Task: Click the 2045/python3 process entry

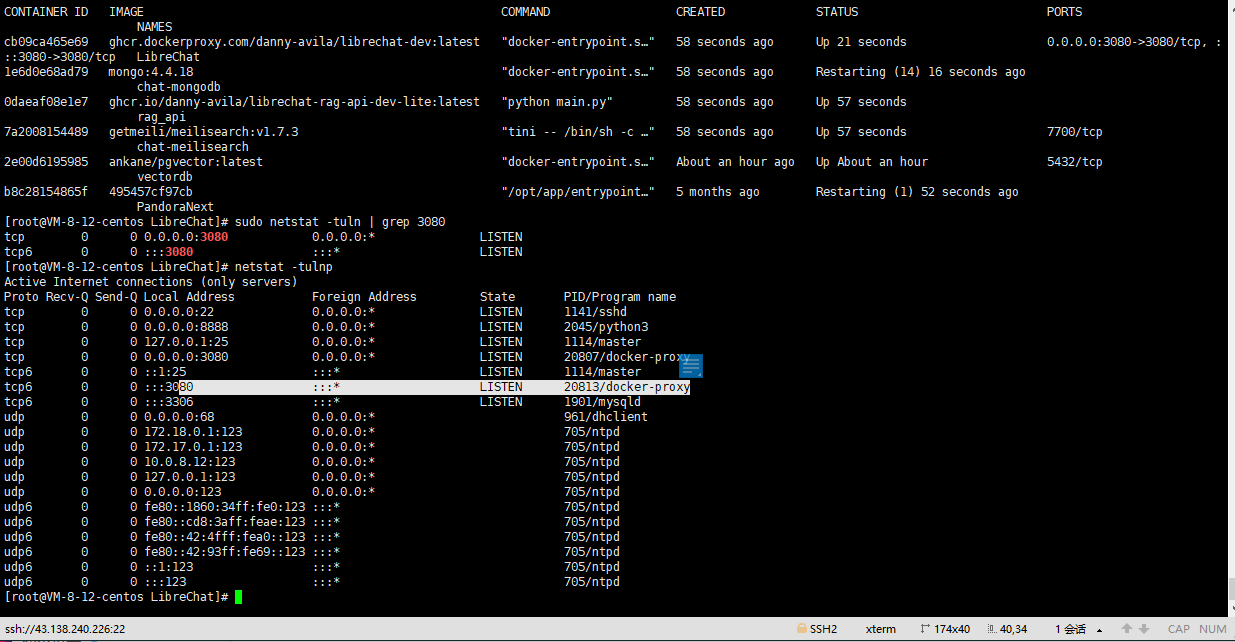Action: click(x=606, y=327)
